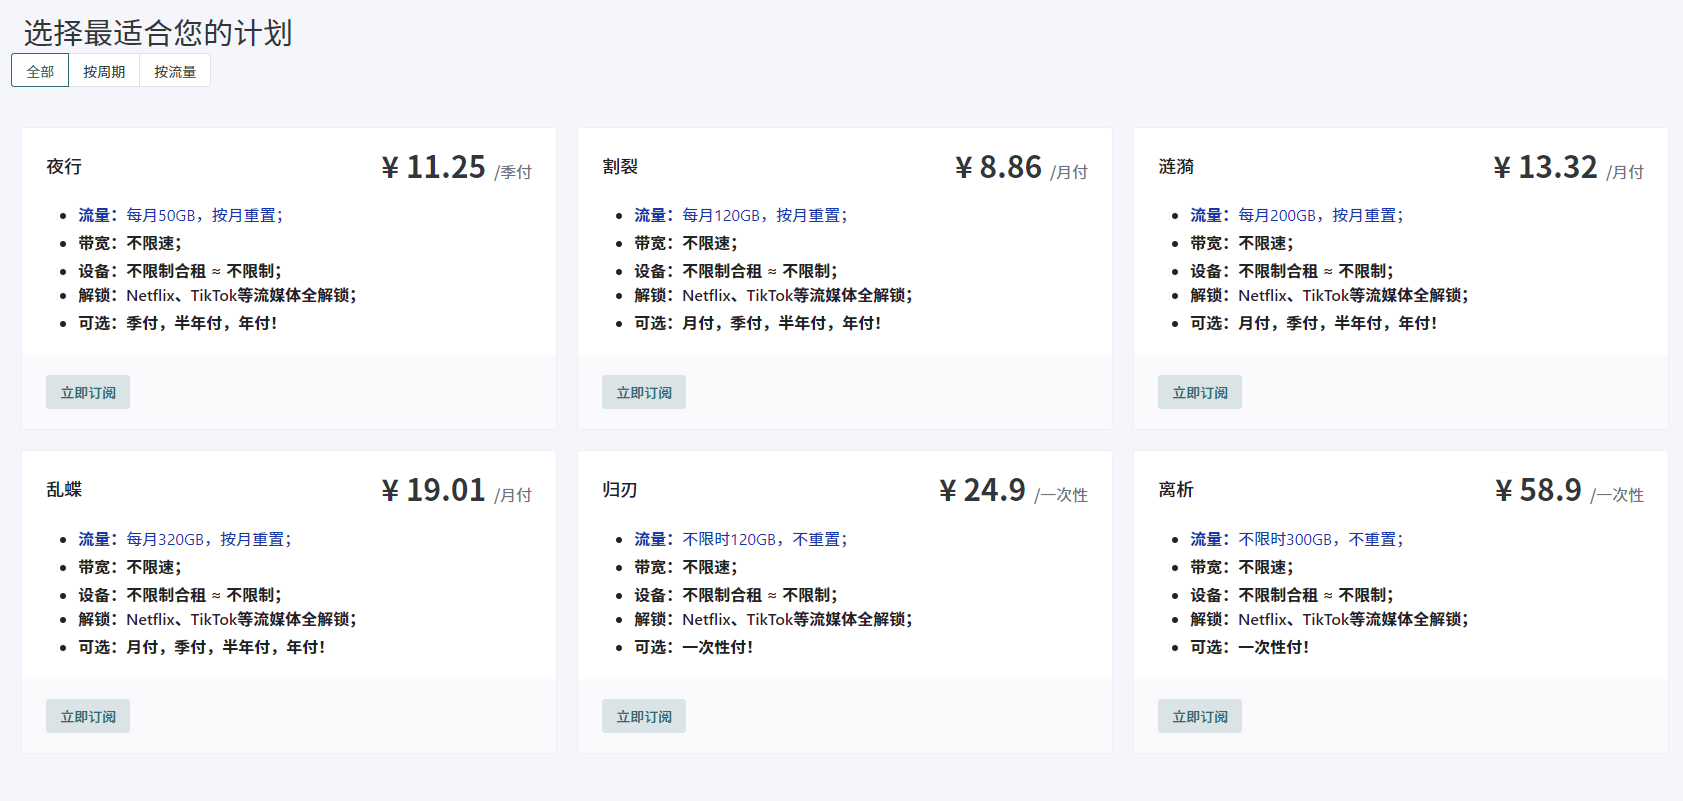The width and height of the screenshot is (1683, 801).
Task: Select the 全部 filter tab
Action: tap(40, 72)
